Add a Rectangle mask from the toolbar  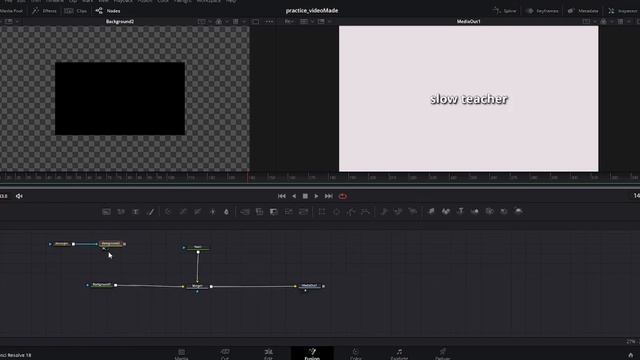pos(322,211)
